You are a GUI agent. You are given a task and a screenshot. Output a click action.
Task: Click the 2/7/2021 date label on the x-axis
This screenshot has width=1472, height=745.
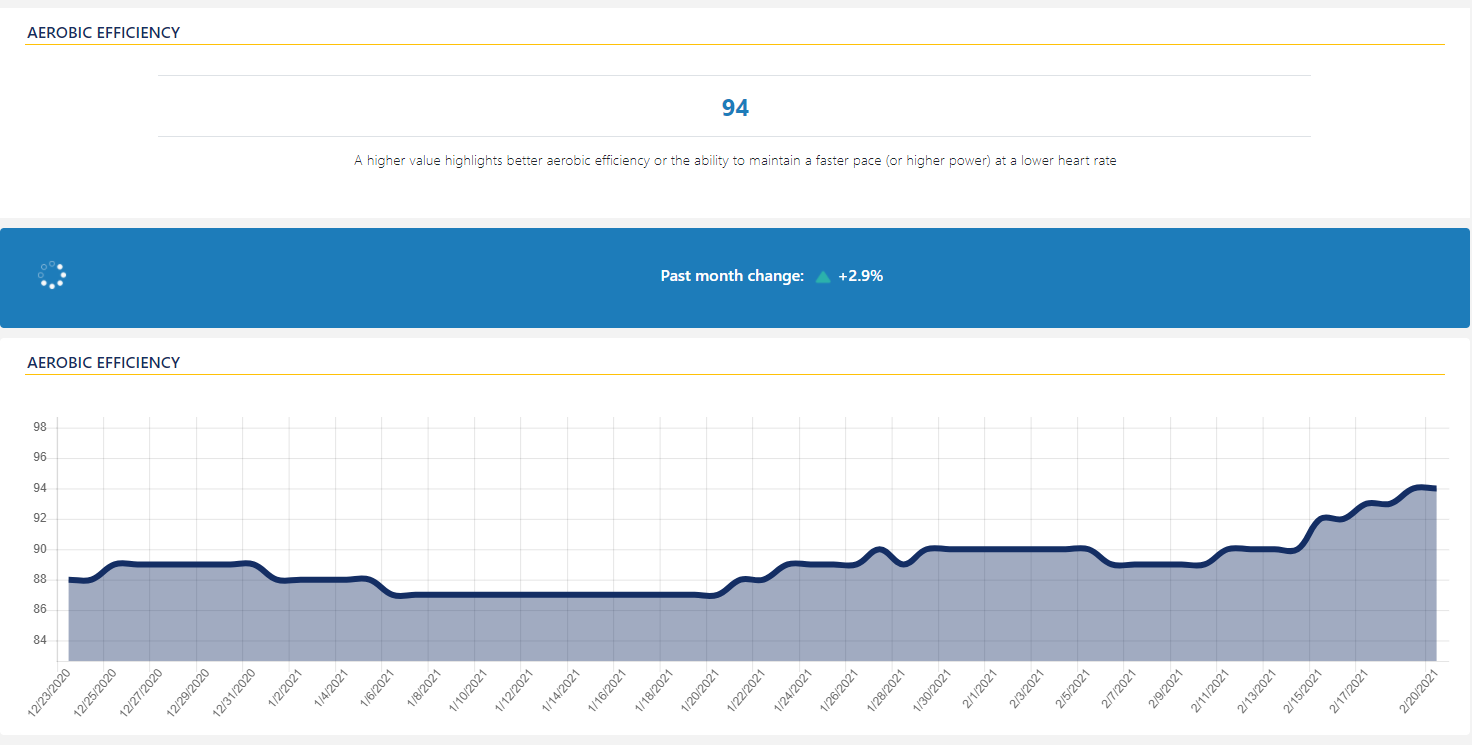point(1120,688)
